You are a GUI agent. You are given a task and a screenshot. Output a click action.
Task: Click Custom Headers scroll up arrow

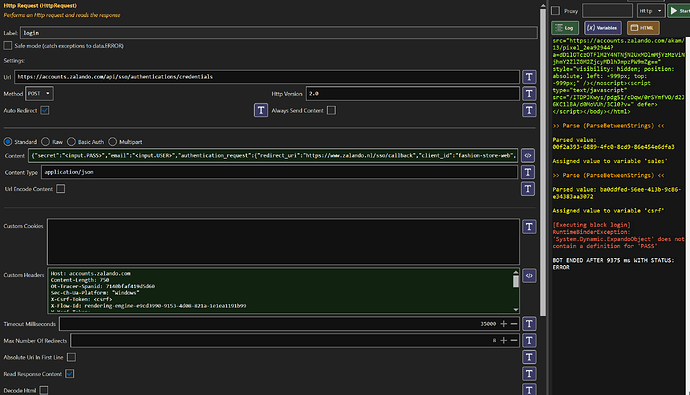click(516, 273)
